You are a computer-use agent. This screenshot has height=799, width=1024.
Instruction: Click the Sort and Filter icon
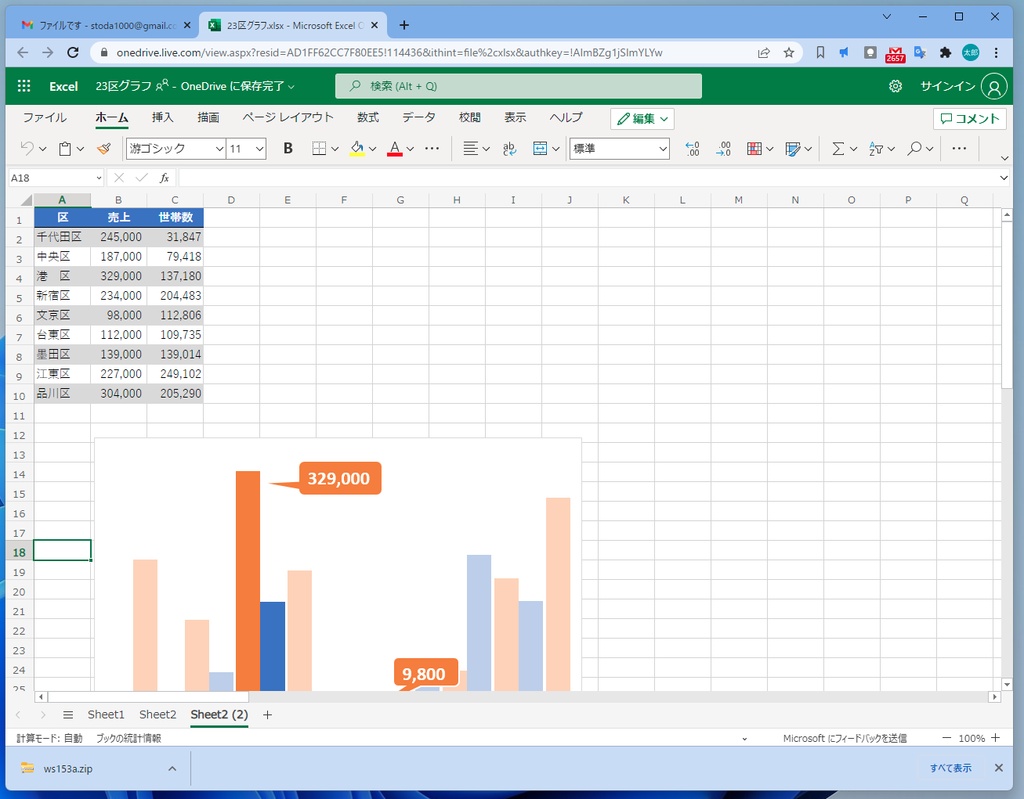(x=876, y=148)
